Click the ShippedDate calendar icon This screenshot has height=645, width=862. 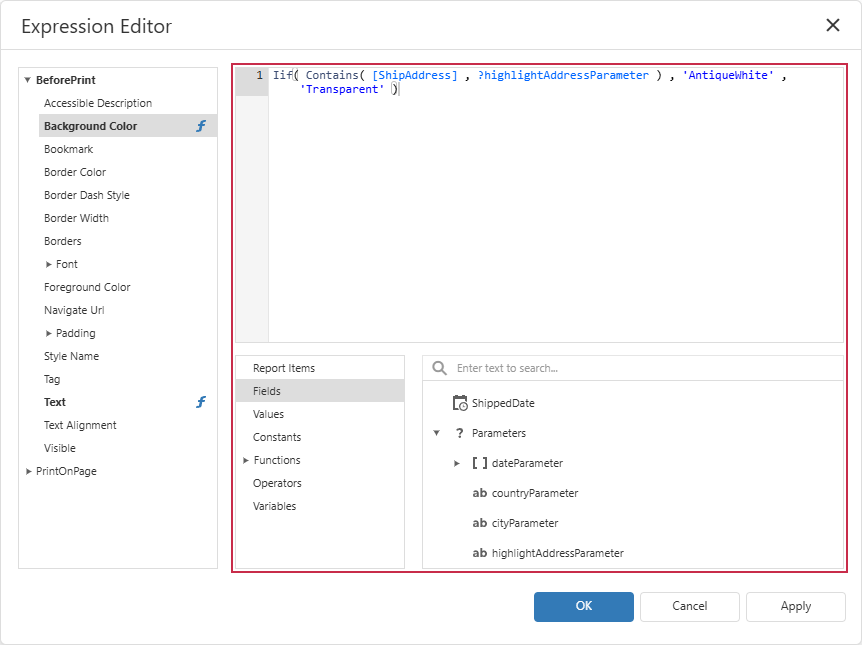[460, 403]
